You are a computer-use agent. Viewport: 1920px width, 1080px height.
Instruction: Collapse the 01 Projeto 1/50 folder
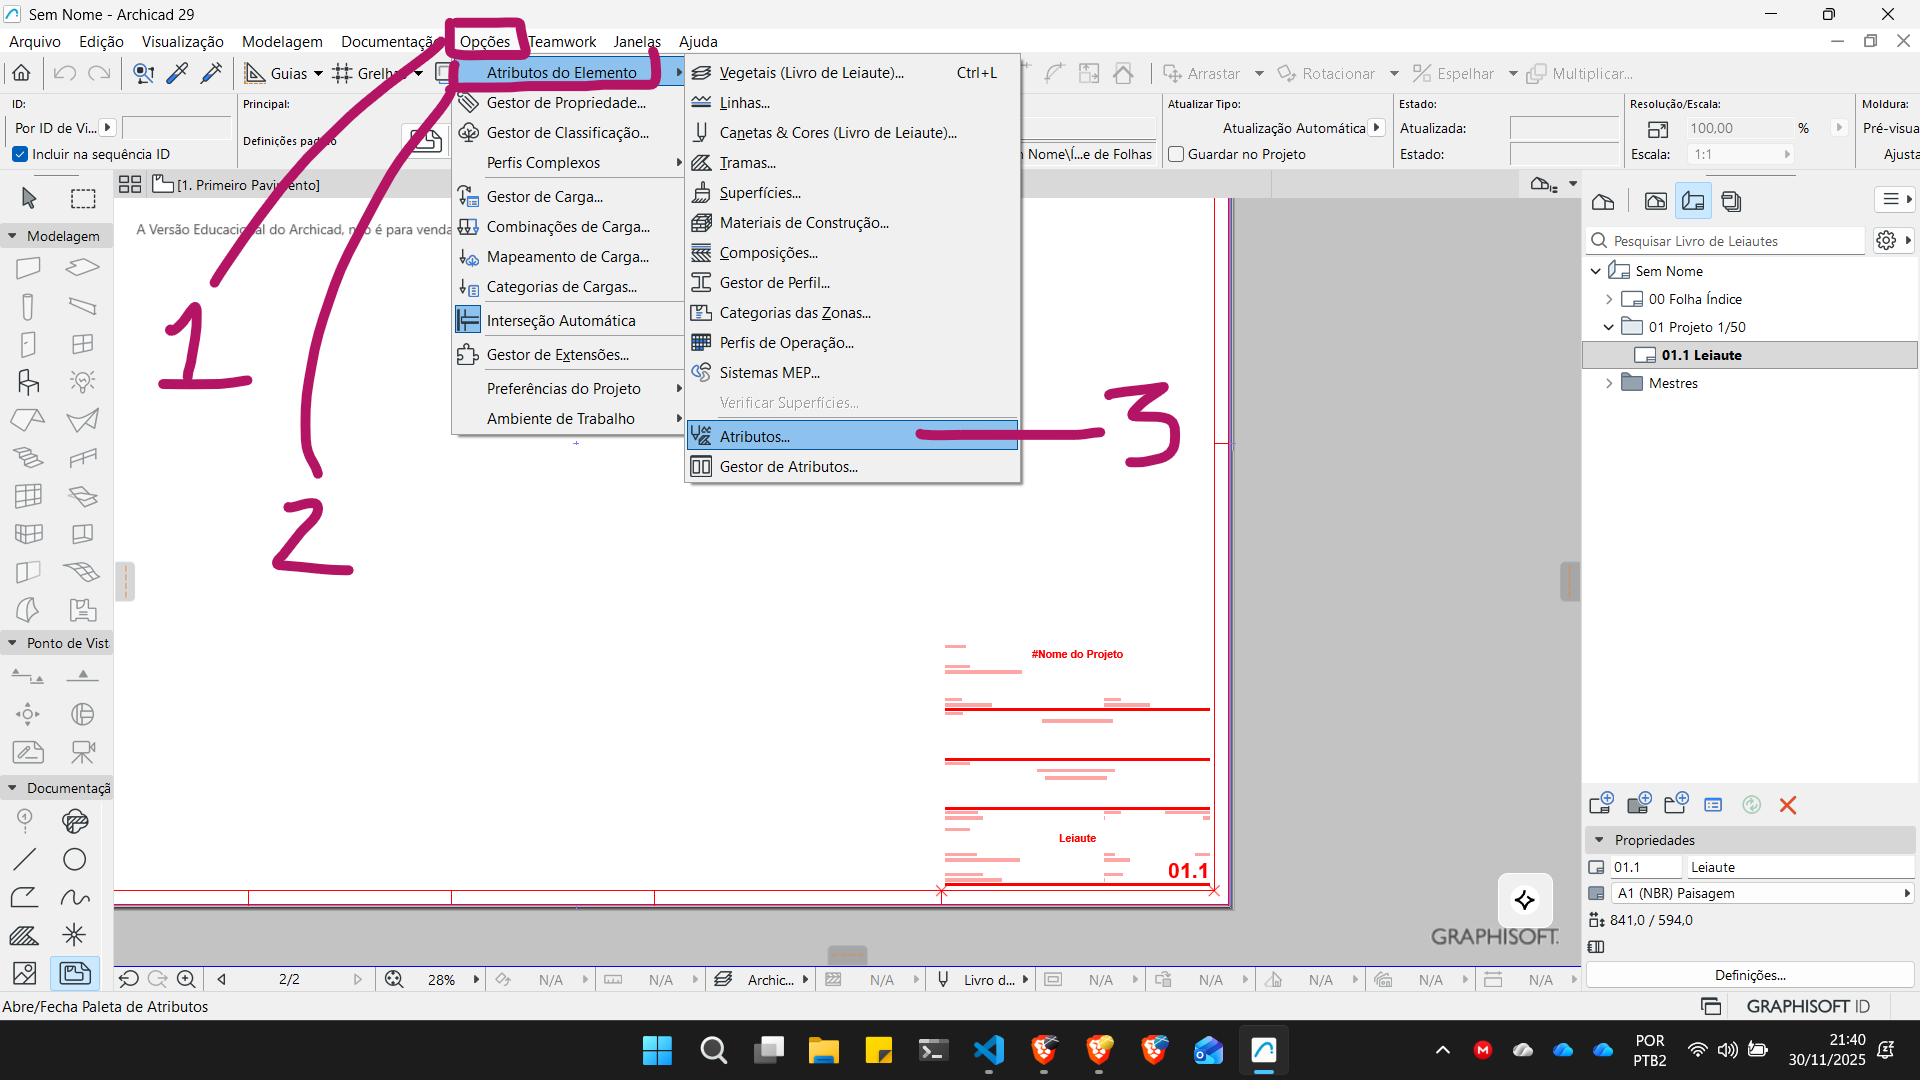1609,327
